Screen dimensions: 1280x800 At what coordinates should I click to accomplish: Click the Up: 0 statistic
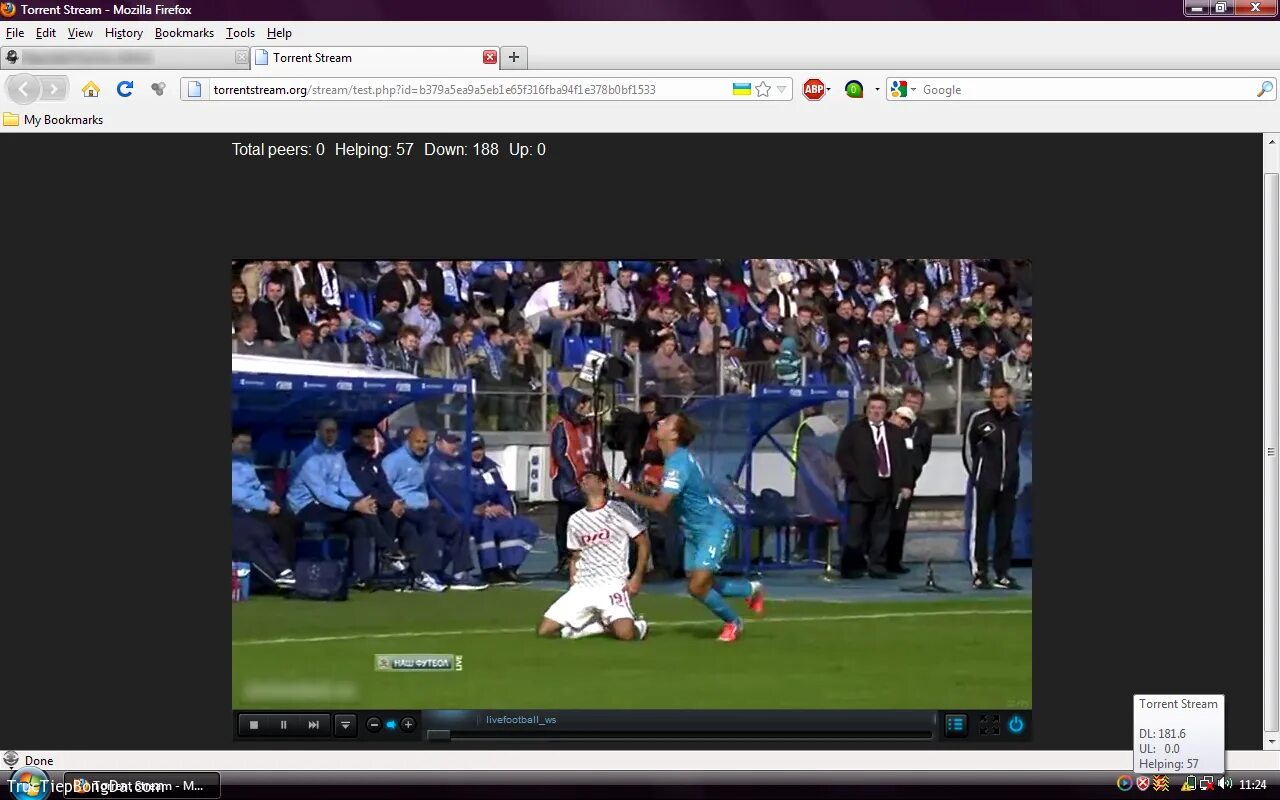tap(527, 150)
